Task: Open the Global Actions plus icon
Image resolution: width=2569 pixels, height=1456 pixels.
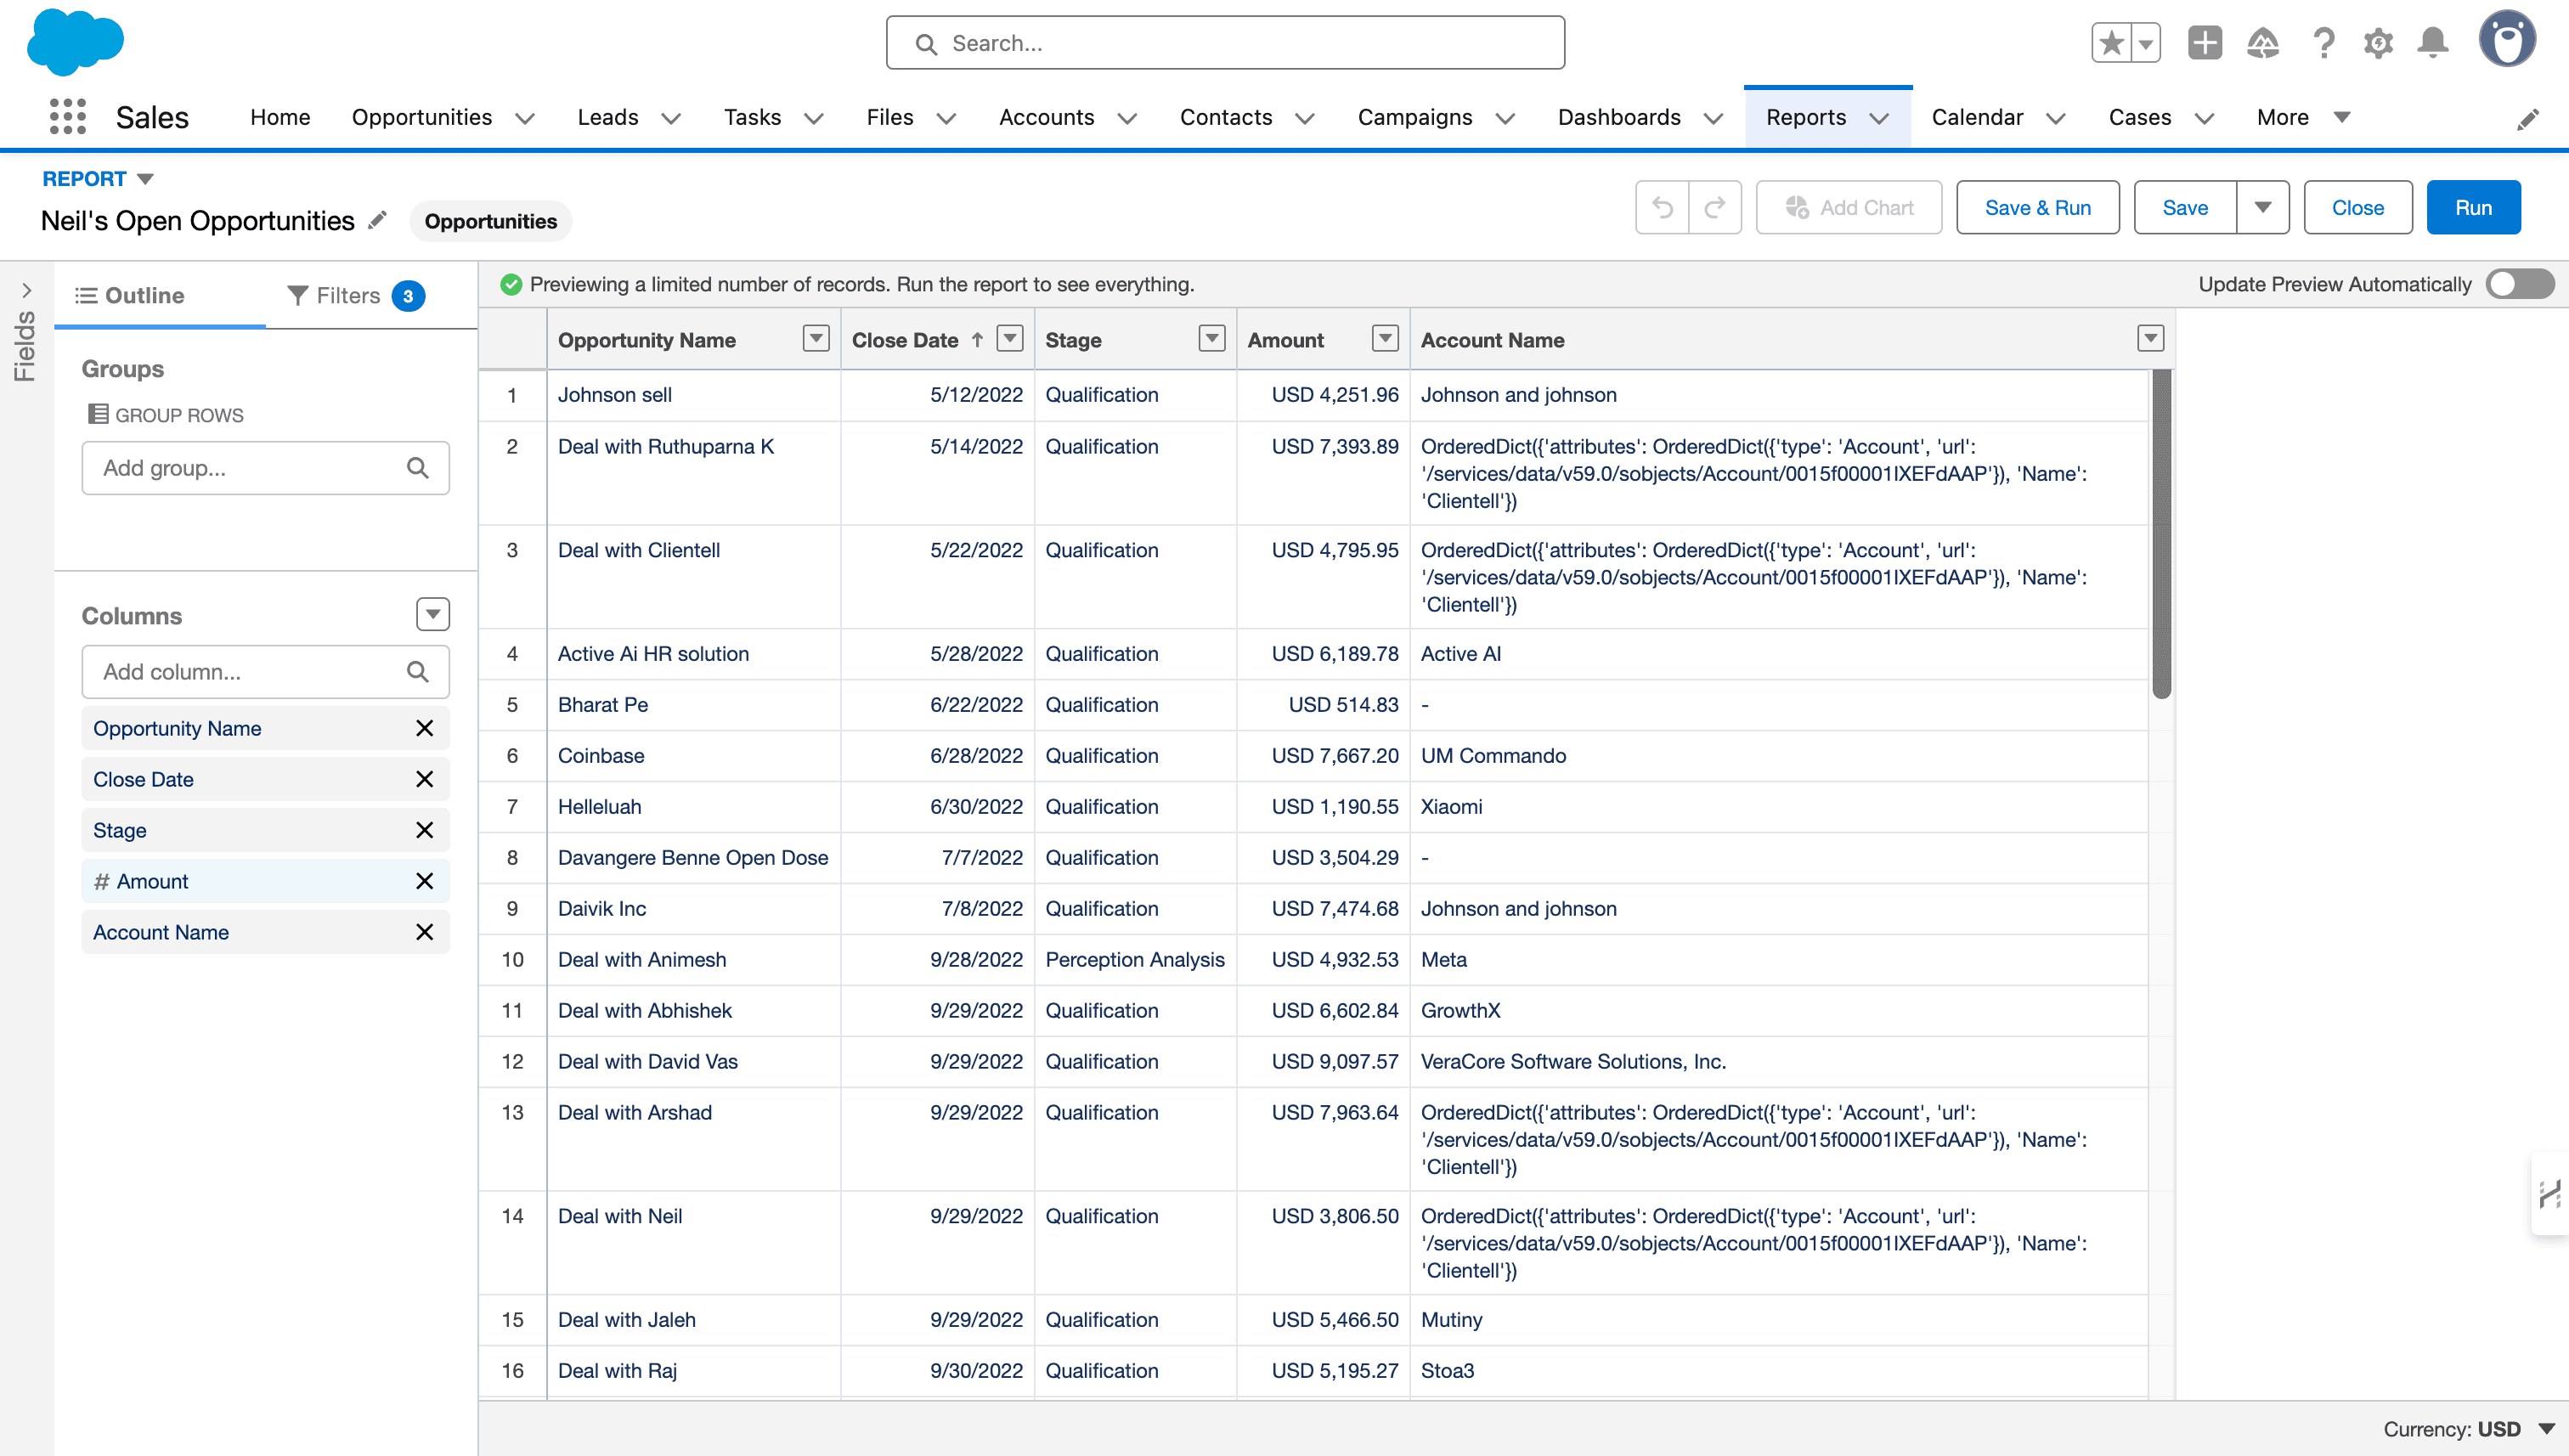Action: pos(2204,43)
